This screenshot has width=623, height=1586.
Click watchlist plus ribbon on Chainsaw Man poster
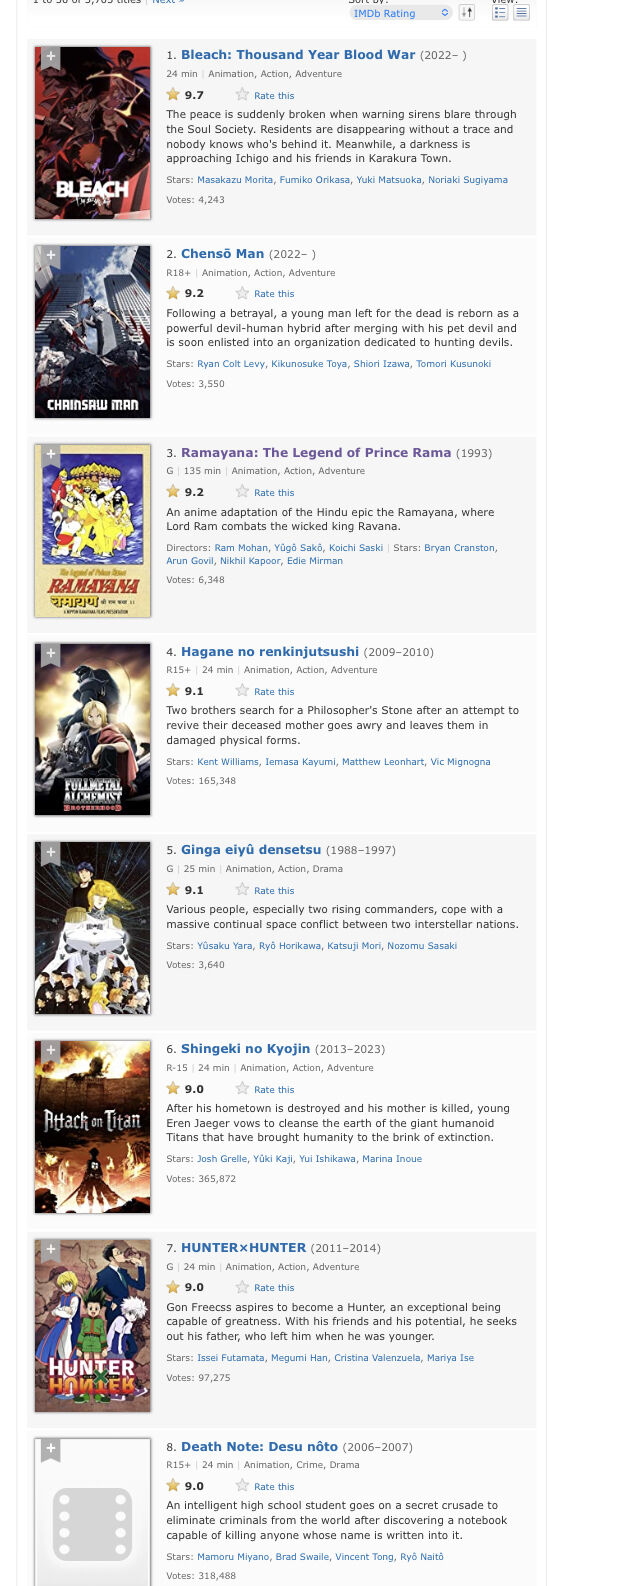[x=50, y=257]
